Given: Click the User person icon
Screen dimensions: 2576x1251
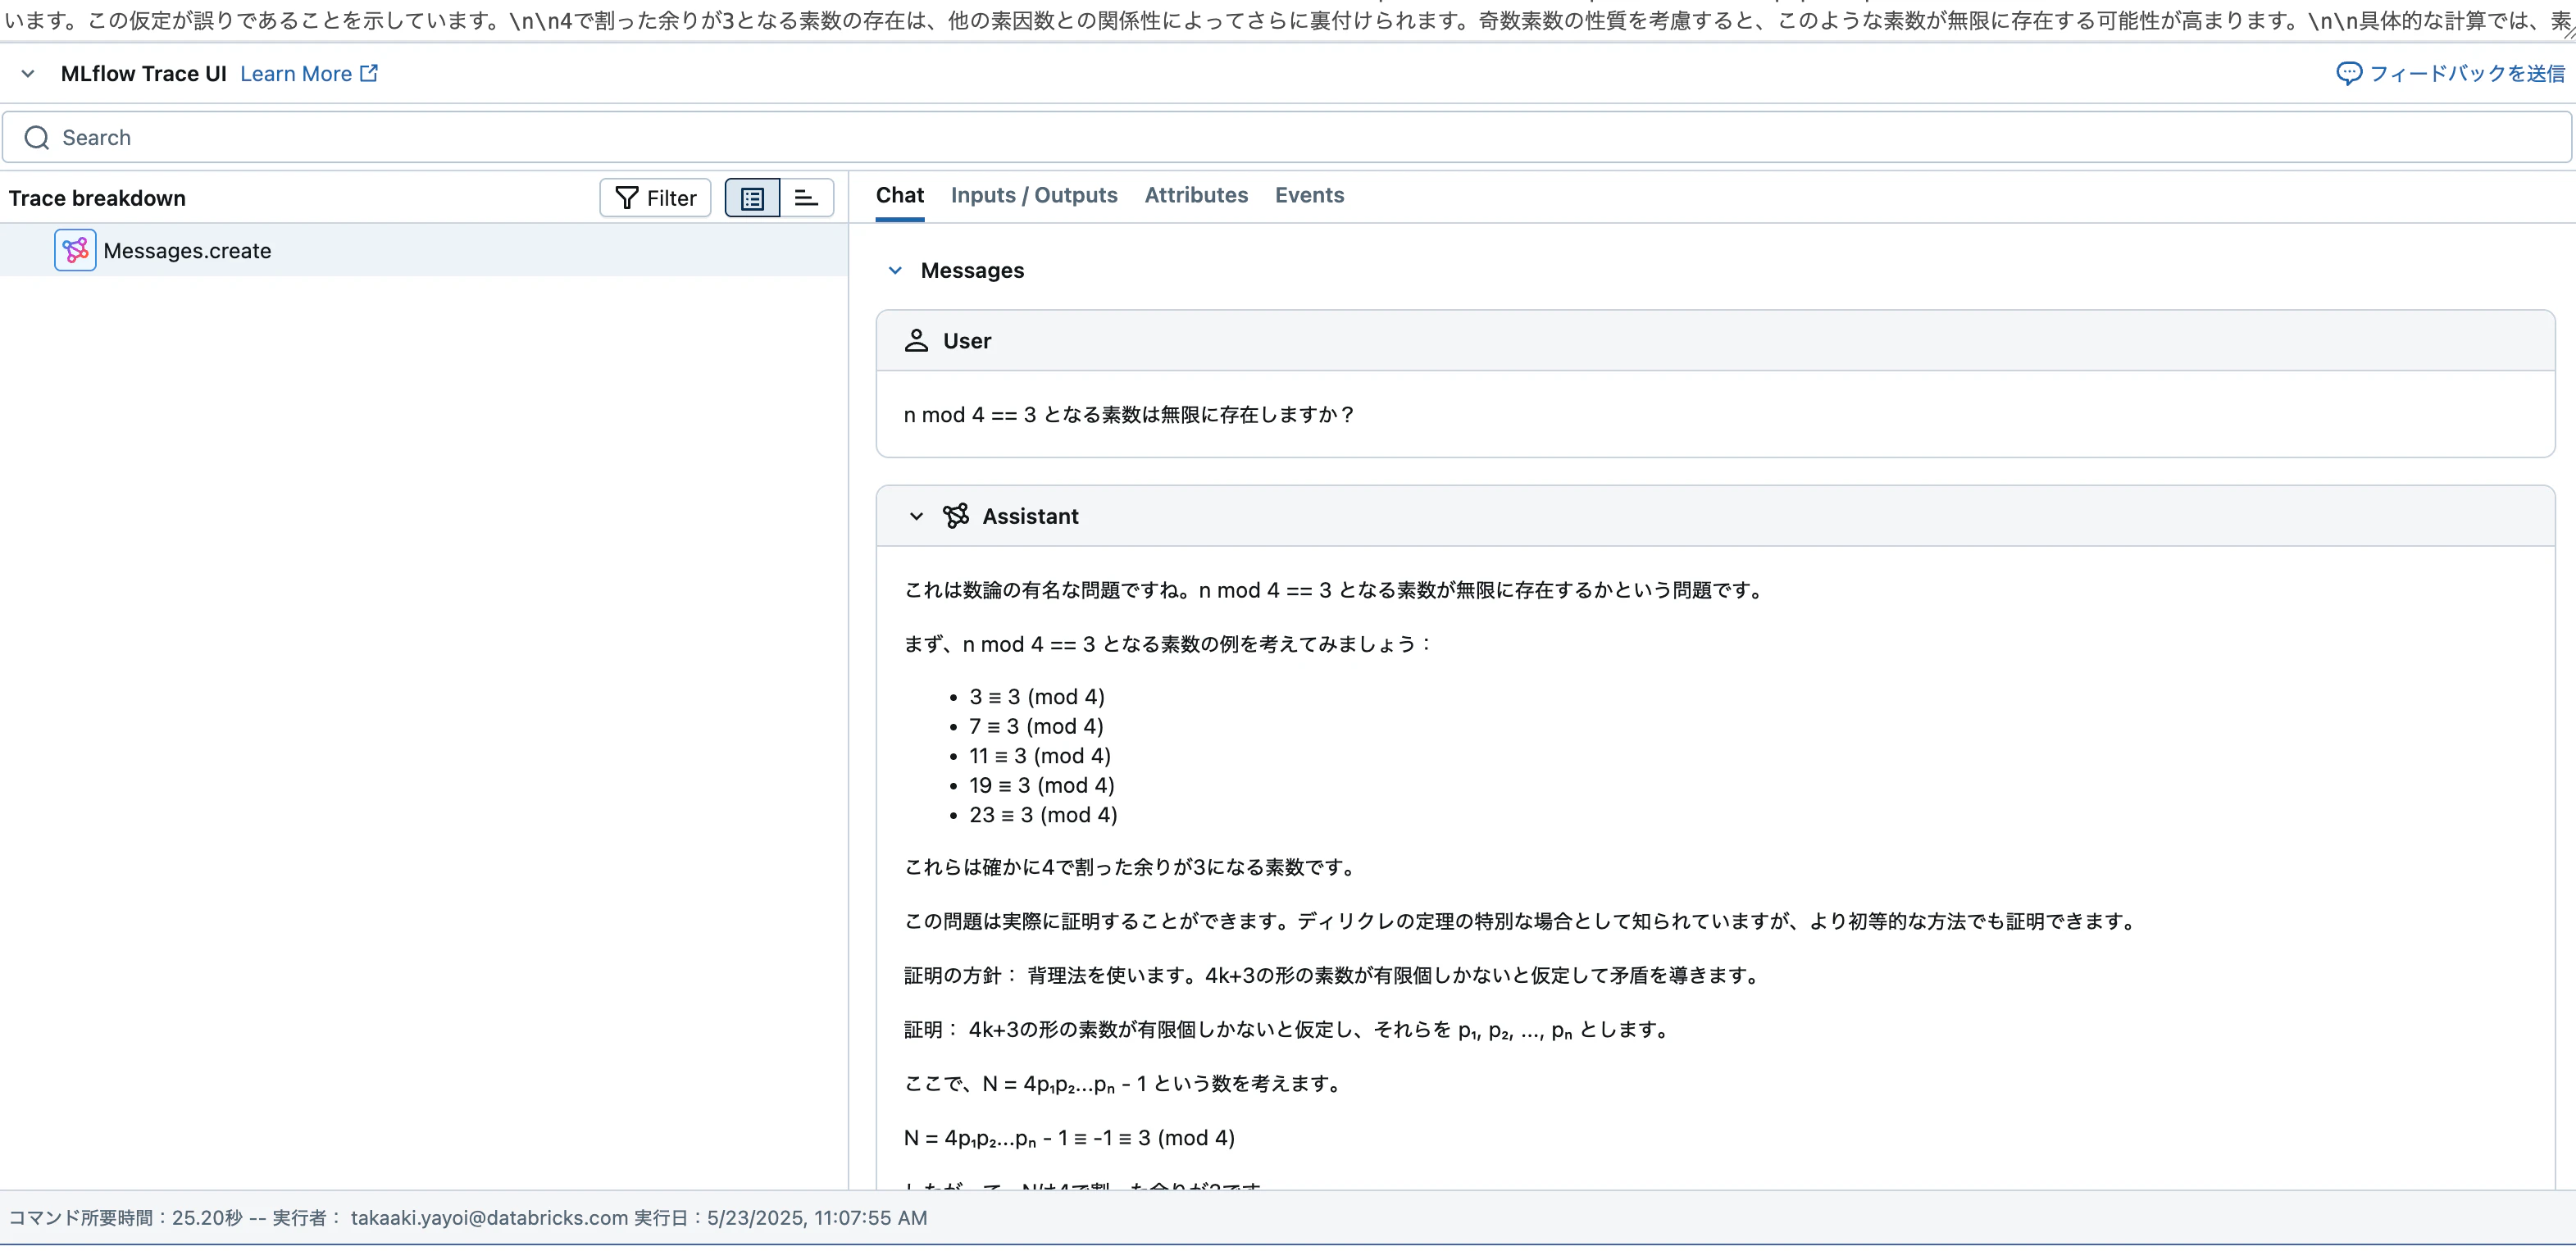Looking at the screenshot, I should [x=916, y=341].
